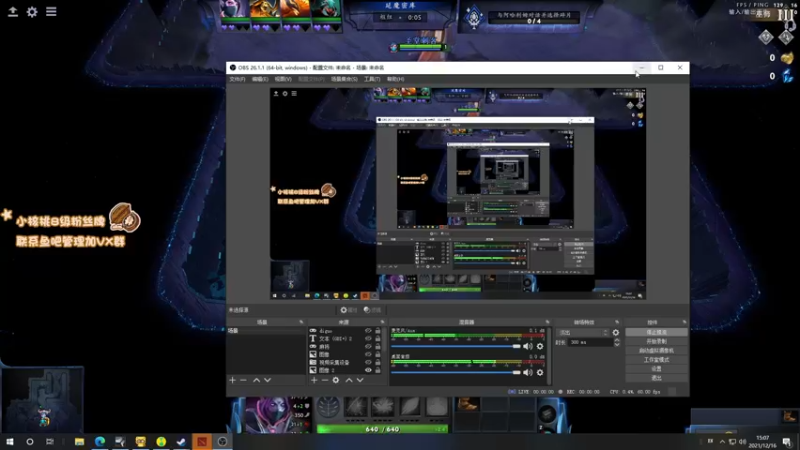Open the 编辑(E) menu in OBS
Viewport: 800px width, 450px height.
point(260,79)
